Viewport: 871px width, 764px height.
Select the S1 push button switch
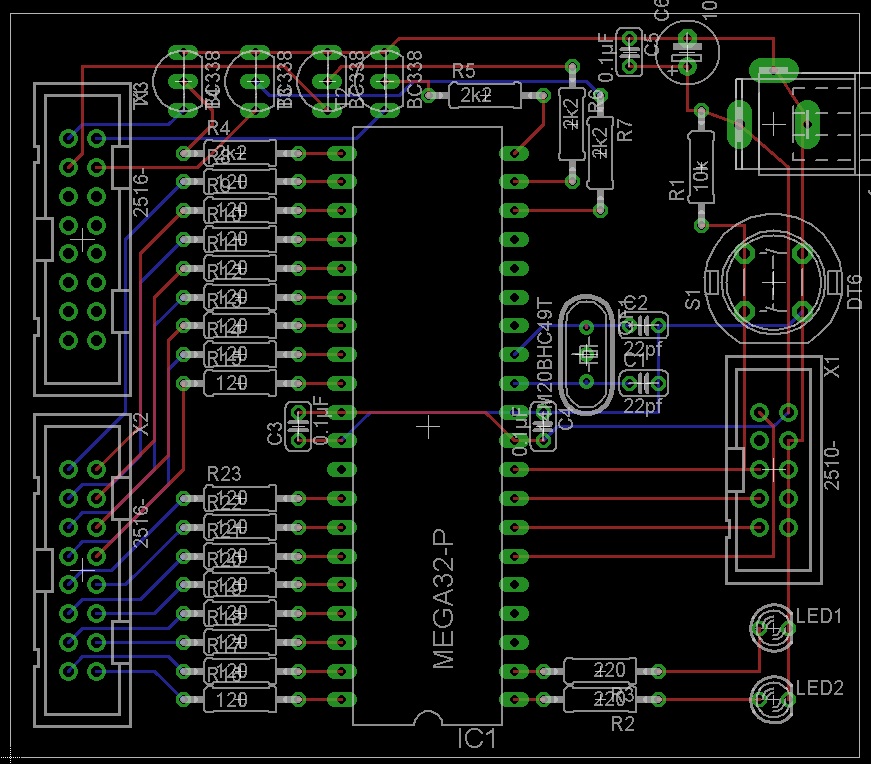pyautogui.click(x=773, y=282)
